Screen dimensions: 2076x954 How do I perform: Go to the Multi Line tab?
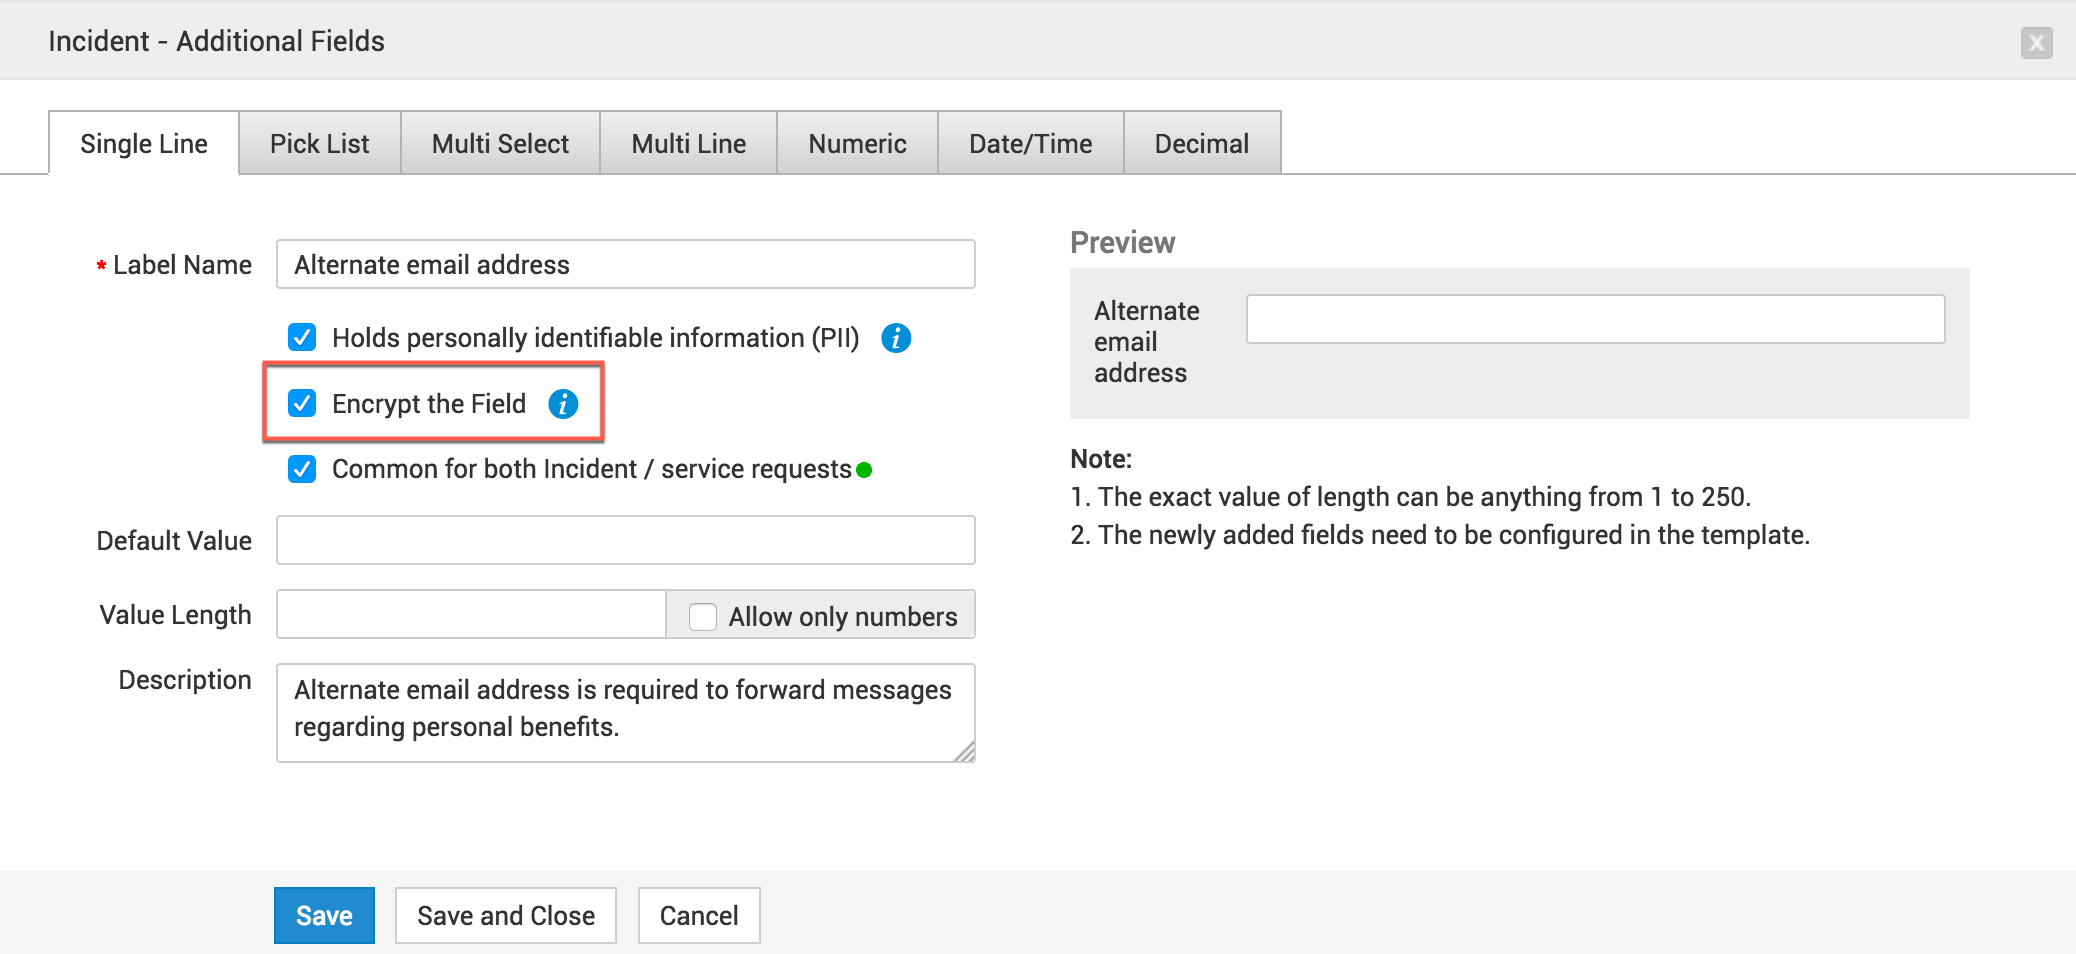point(689,144)
